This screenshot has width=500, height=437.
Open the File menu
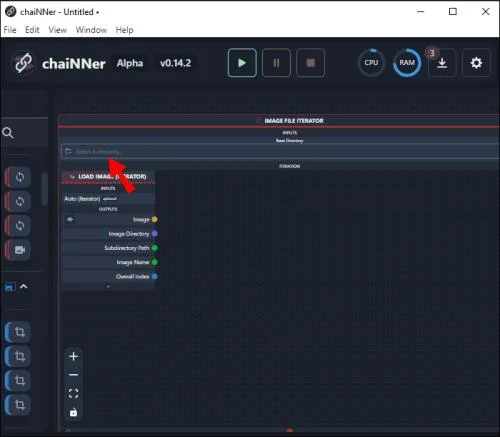10,30
